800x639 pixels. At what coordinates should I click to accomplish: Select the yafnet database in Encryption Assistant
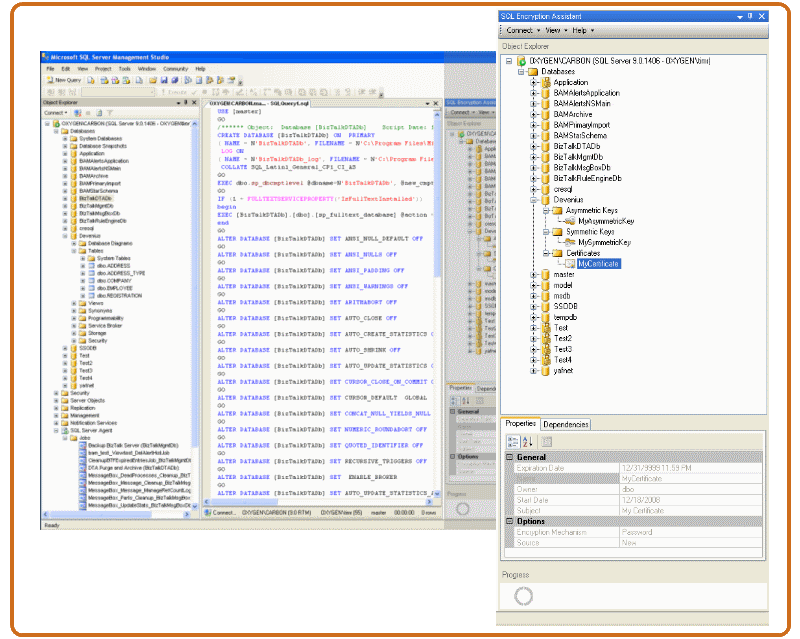pyautogui.click(x=563, y=371)
